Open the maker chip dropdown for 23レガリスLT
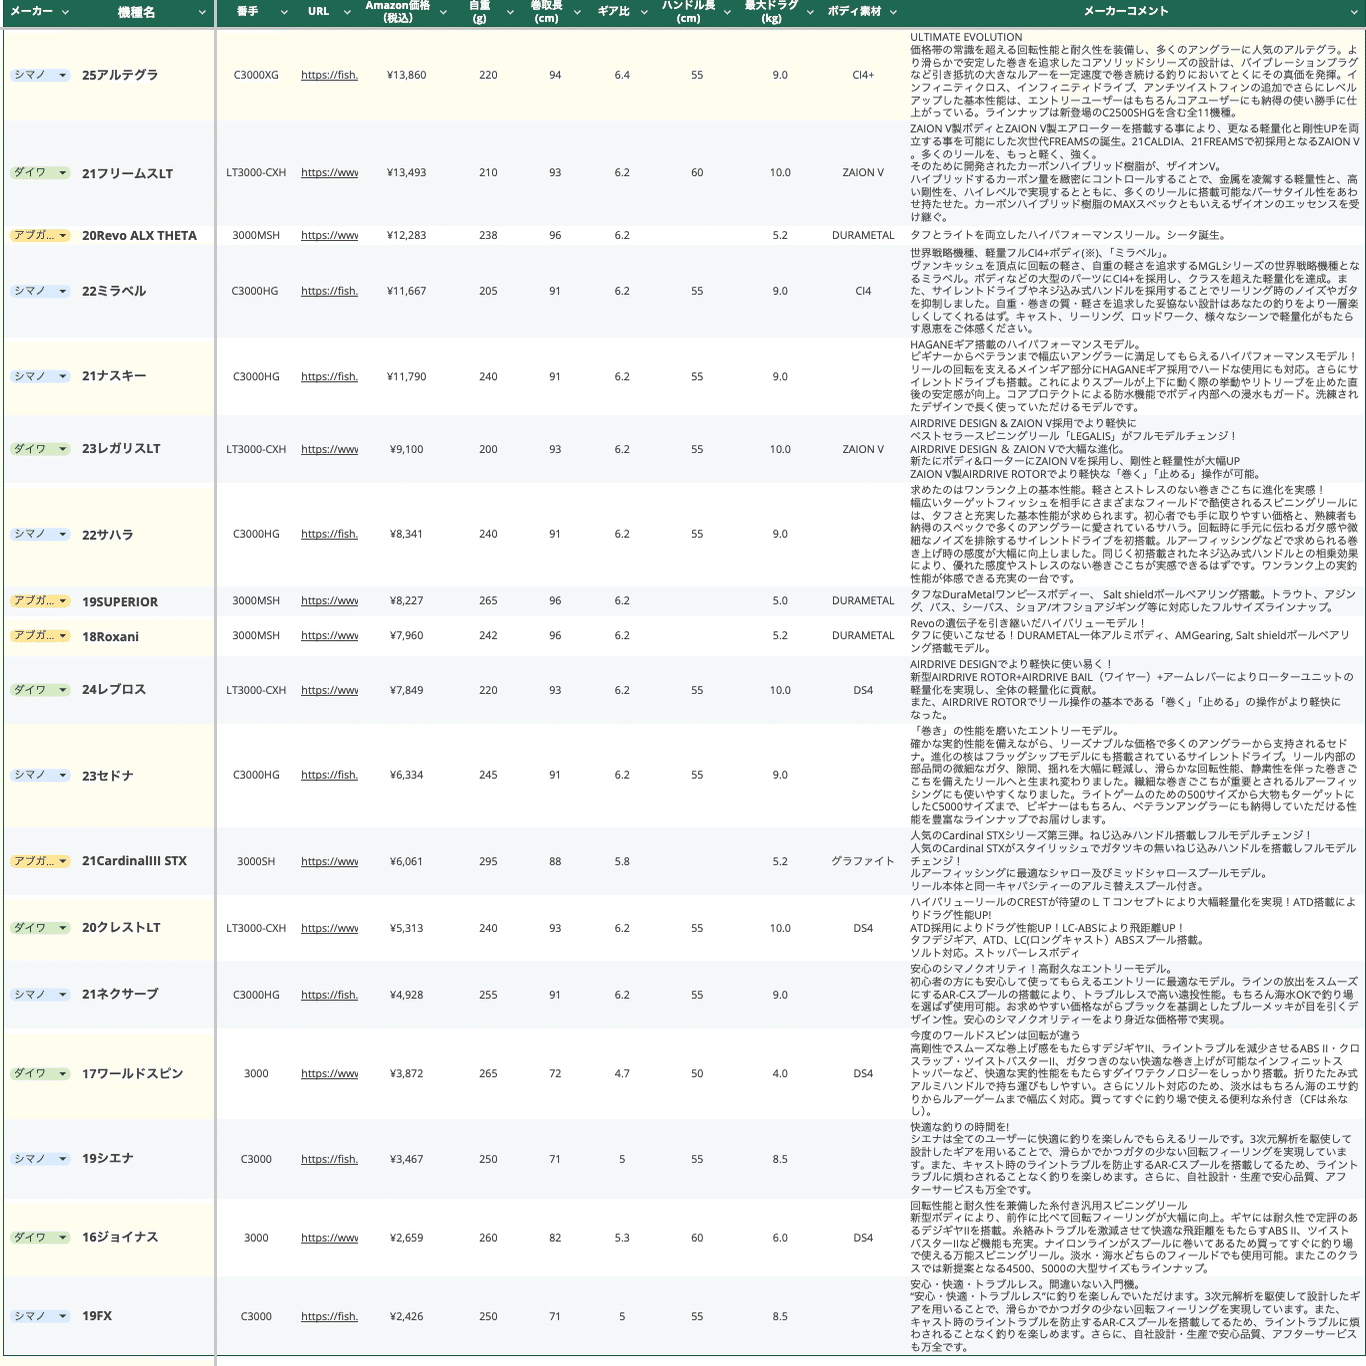Image resolution: width=1366 pixels, height=1366 pixels. (x=63, y=449)
